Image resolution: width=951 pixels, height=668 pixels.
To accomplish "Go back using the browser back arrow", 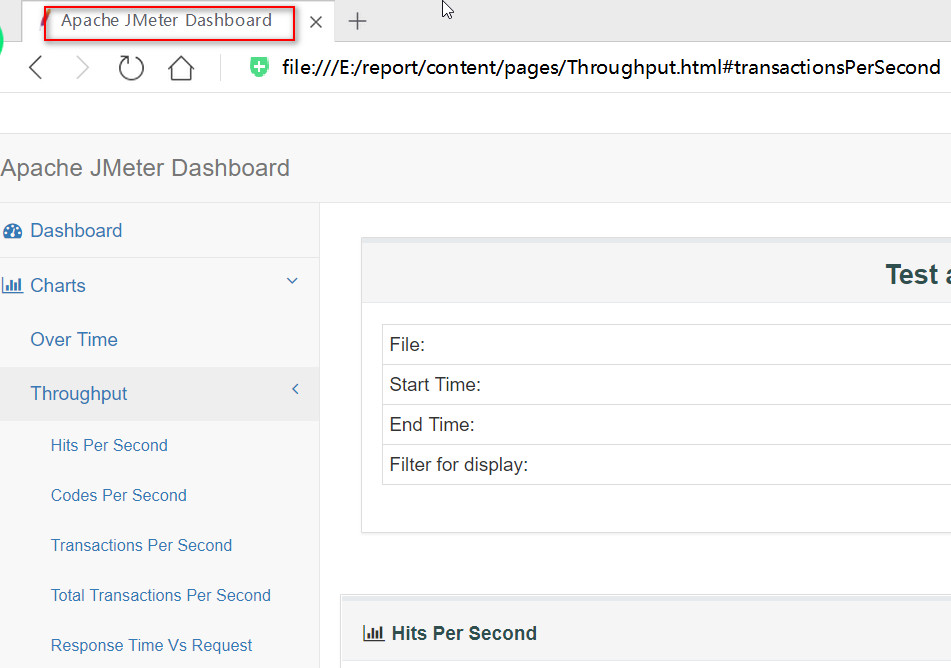I will coord(36,67).
